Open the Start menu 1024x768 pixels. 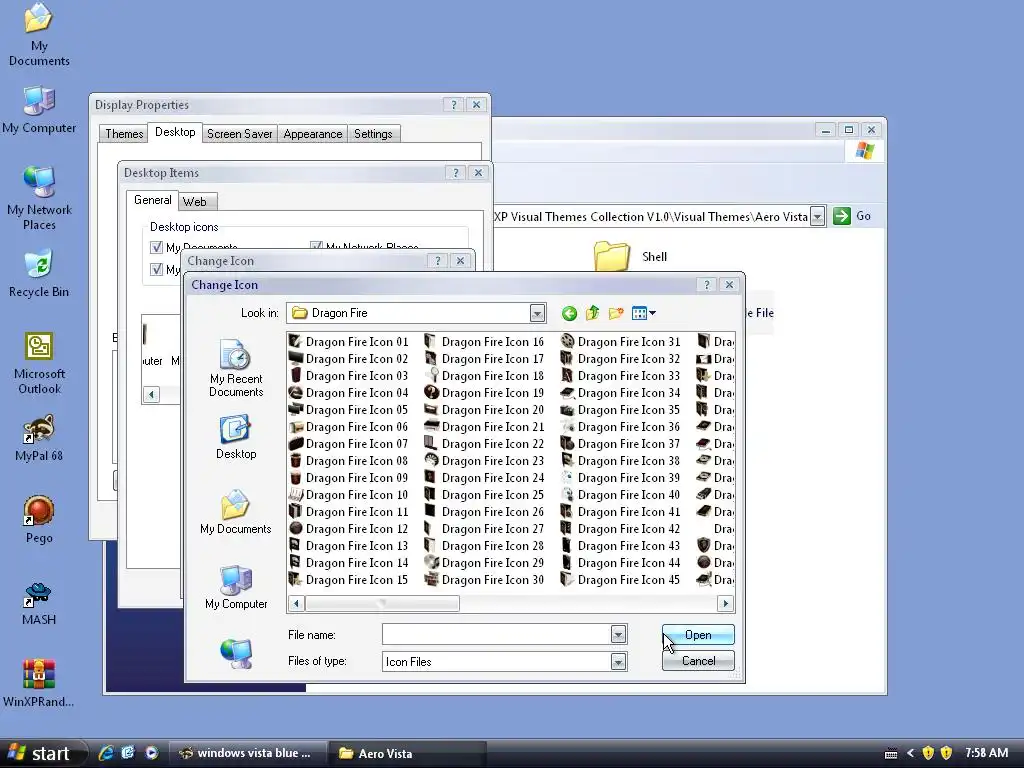tap(43, 754)
